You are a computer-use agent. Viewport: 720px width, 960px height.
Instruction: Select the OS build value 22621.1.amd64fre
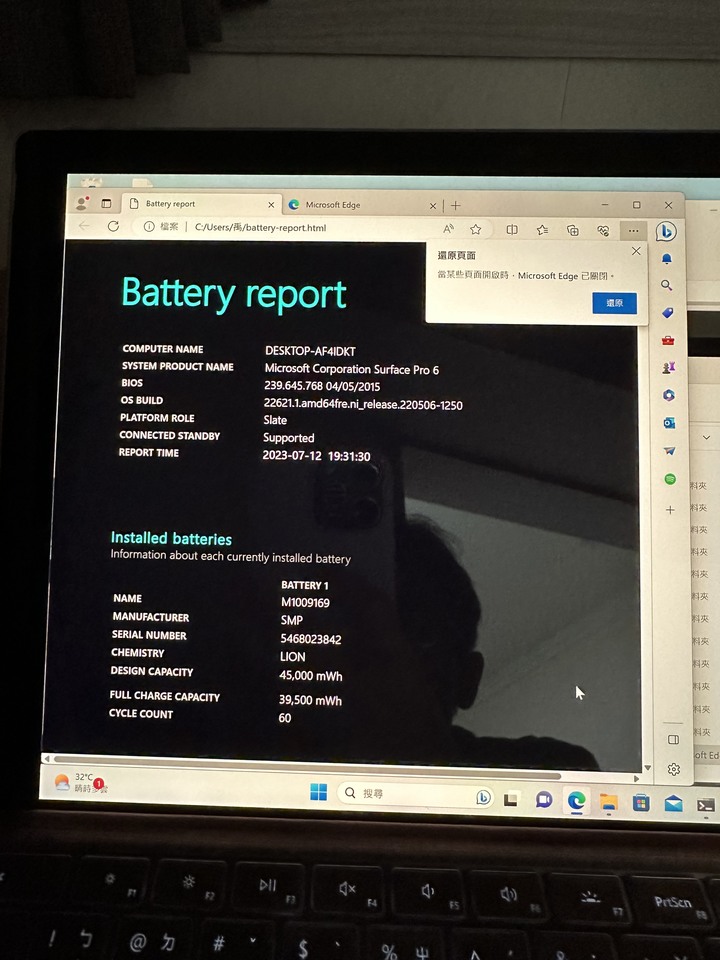point(363,405)
